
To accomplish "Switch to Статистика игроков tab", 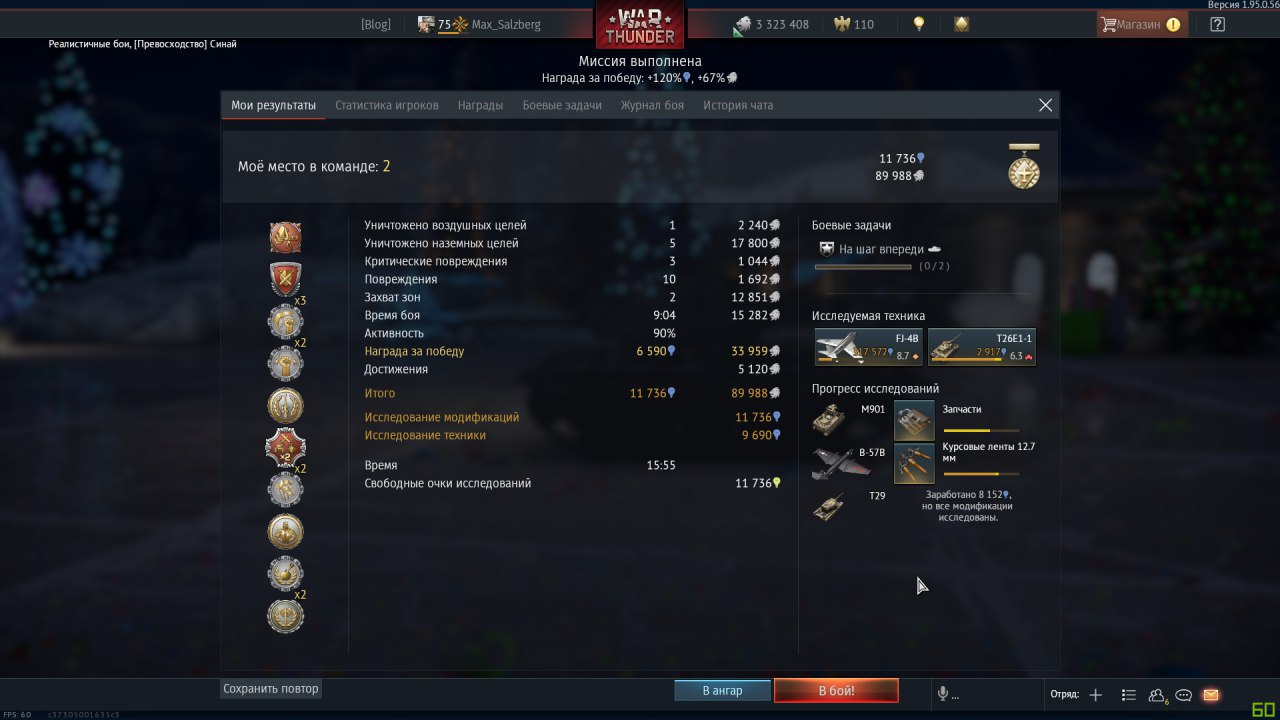I will pos(387,105).
